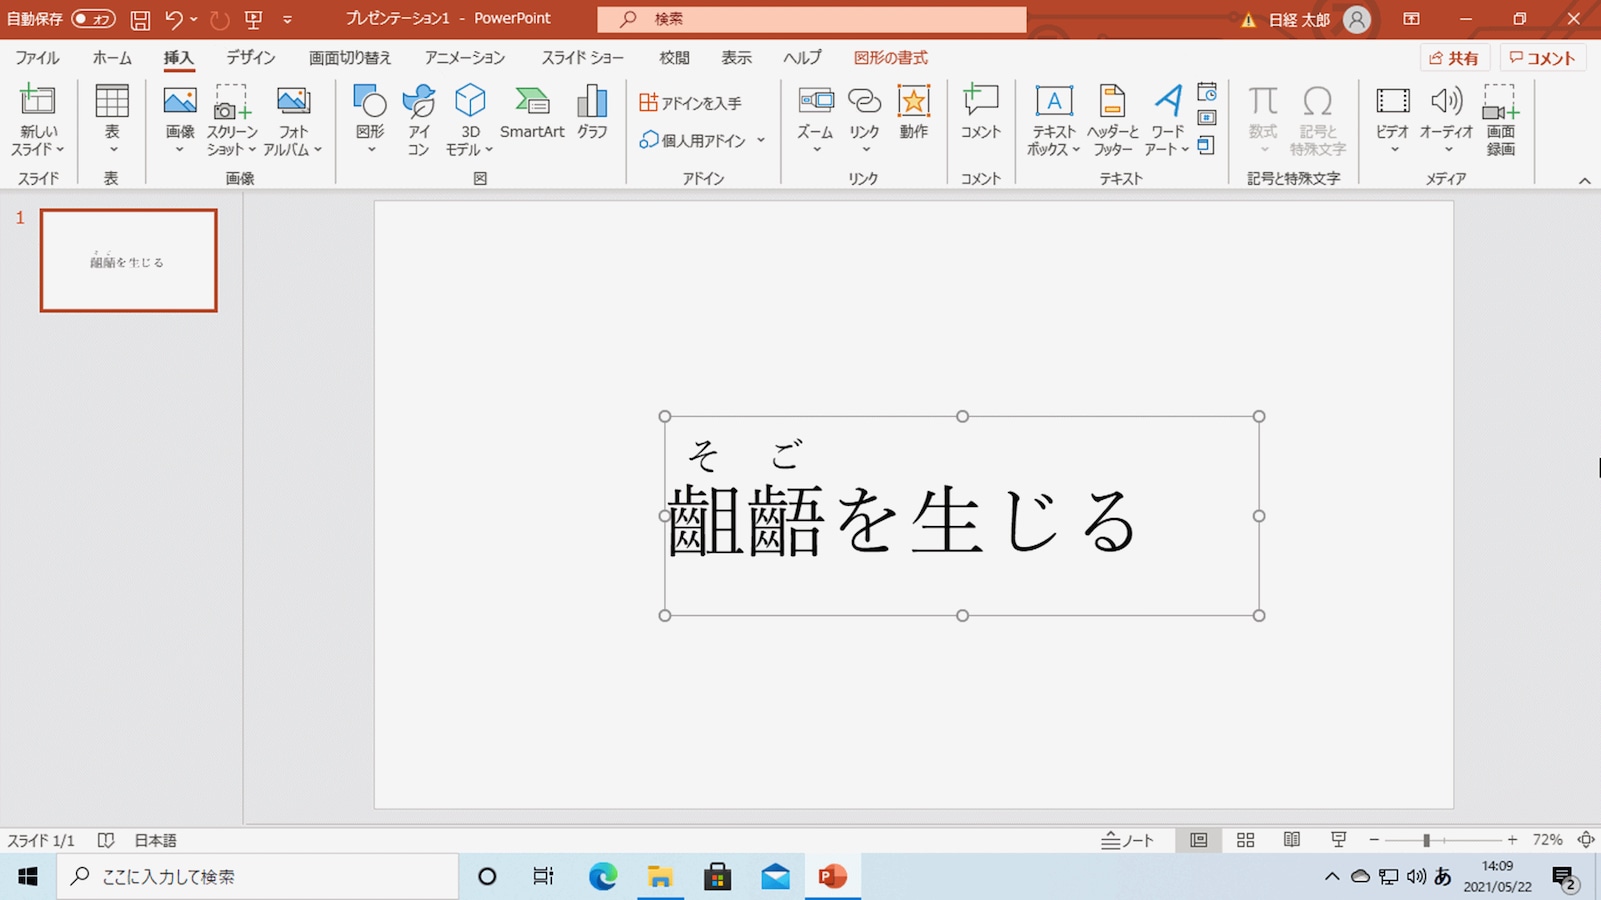Click the zoom slider in the status bar
This screenshot has height=900, width=1601.
tap(1443, 840)
